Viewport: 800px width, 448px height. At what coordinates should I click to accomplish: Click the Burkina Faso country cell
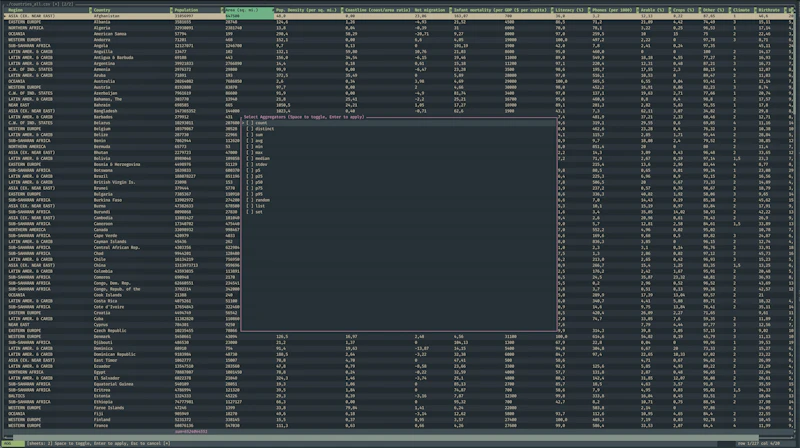click(108, 200)
